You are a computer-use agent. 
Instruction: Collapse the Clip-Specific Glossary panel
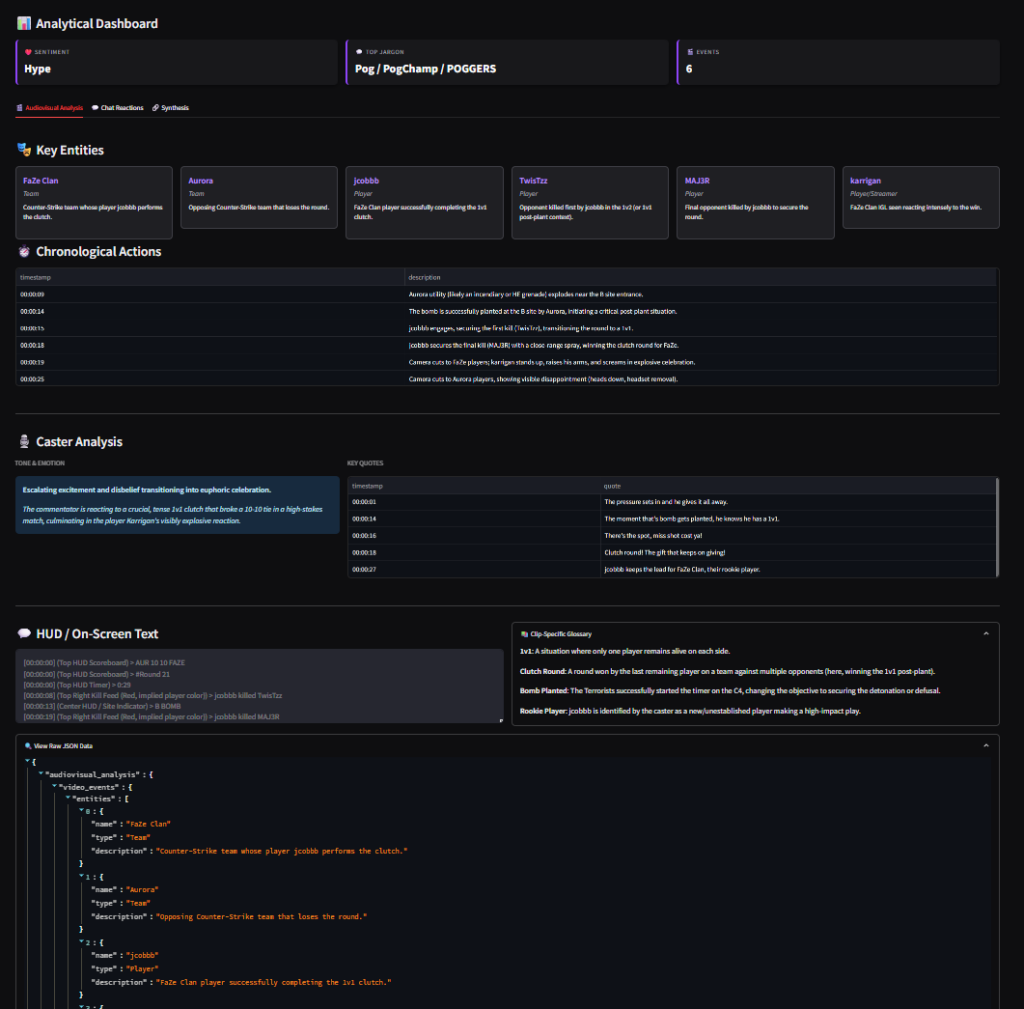pyautogui.click(x=984, y=634)
